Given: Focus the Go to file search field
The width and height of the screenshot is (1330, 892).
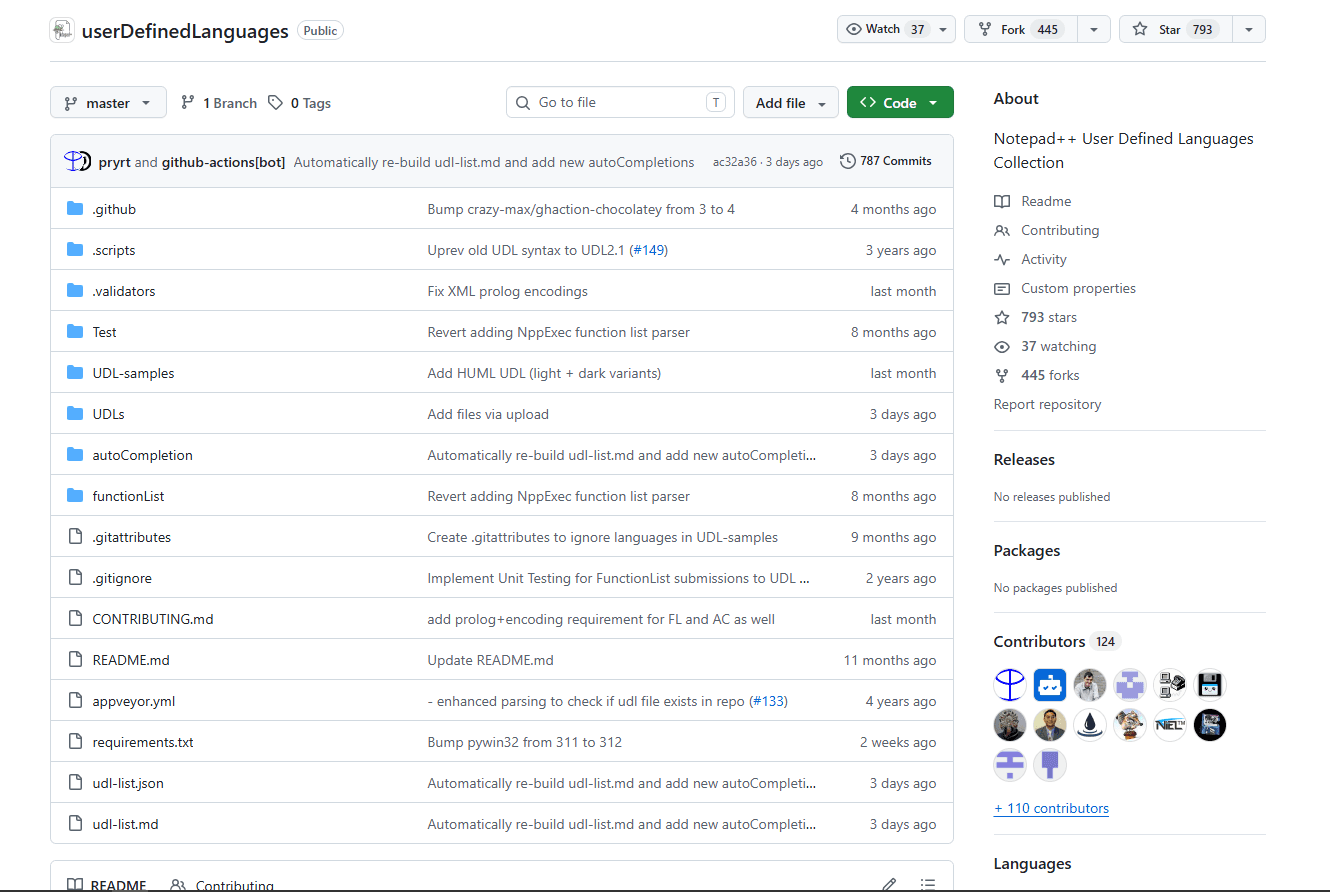Looking at the screenshot, I should tap(620, 102).
